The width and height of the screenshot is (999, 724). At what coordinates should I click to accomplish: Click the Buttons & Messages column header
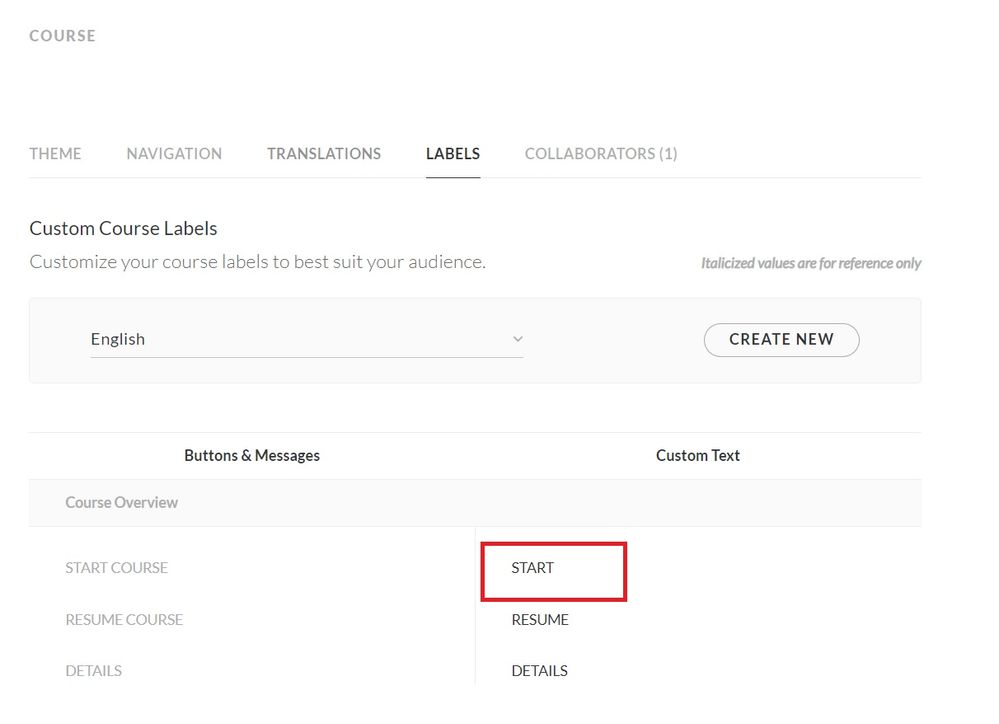click(x=252, y=456)
